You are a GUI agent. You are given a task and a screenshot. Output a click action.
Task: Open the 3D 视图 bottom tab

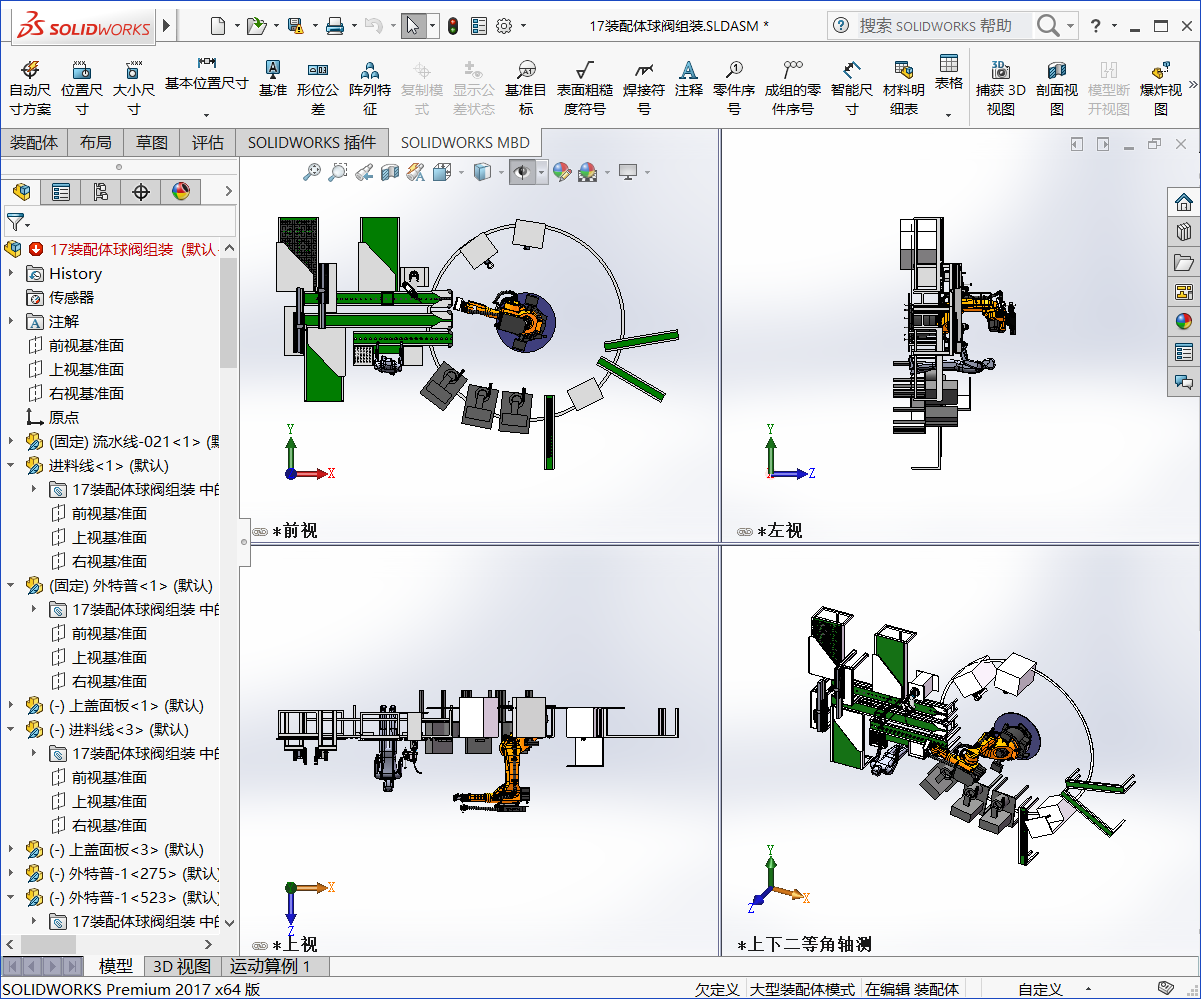tap(181, 966)
